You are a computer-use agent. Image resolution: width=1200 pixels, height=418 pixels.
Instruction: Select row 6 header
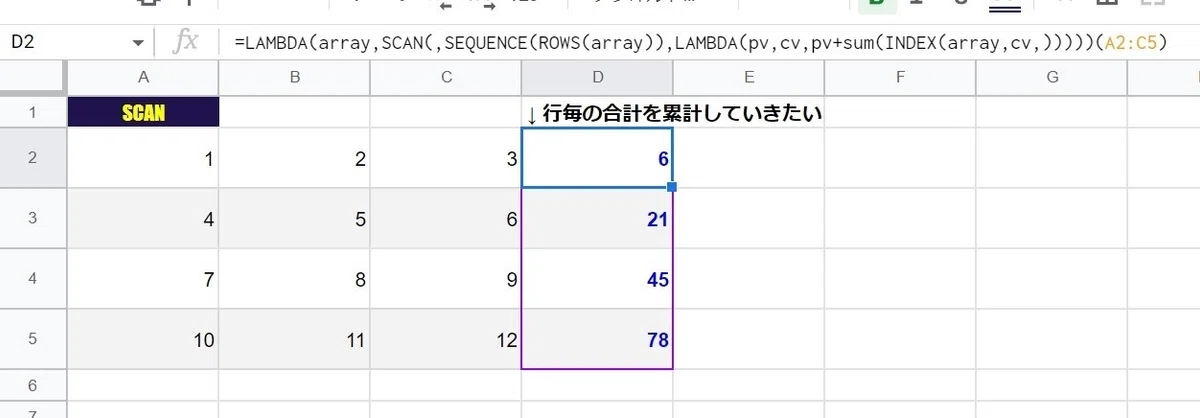[x=33, y=384]
